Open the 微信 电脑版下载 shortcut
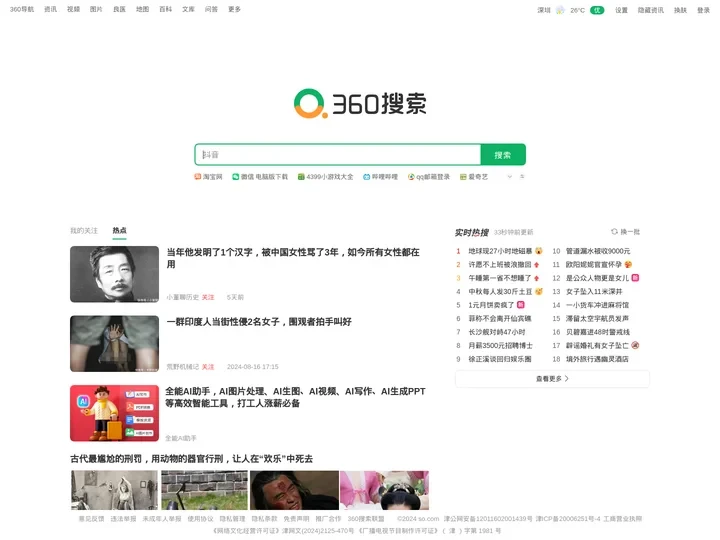 (260, 177)
